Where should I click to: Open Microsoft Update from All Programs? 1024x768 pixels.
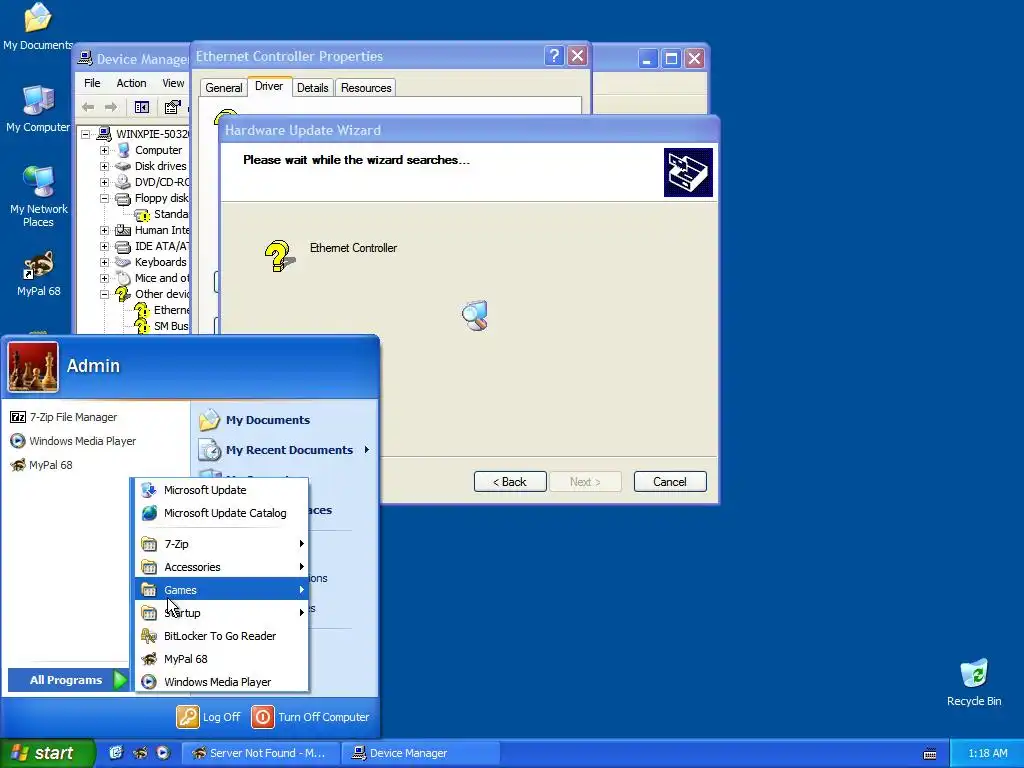221,490
